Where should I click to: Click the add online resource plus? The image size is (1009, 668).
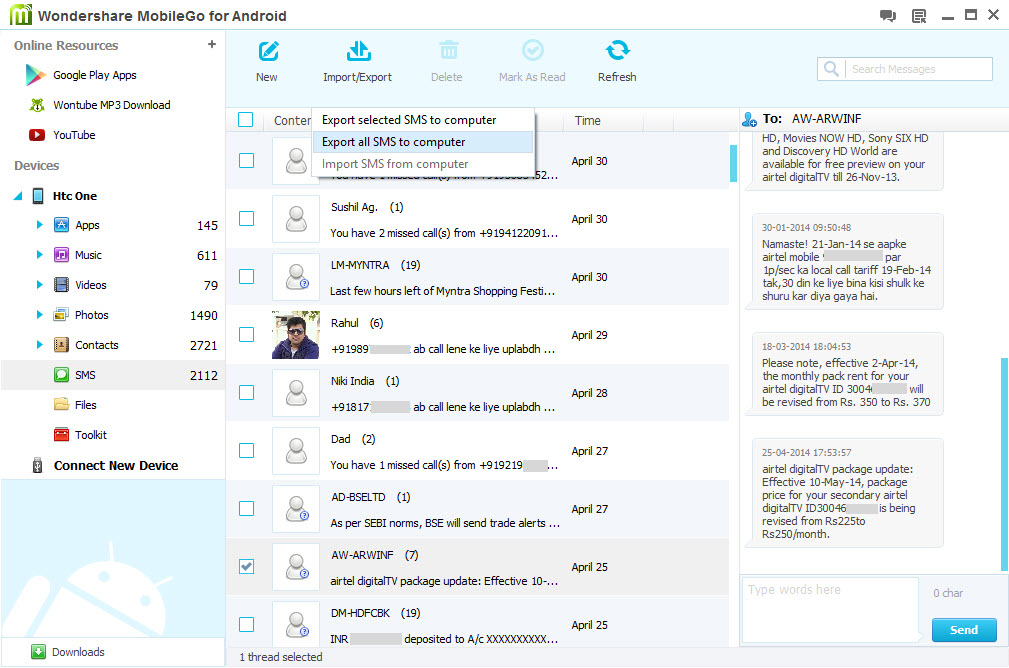[x=212, y=44]
